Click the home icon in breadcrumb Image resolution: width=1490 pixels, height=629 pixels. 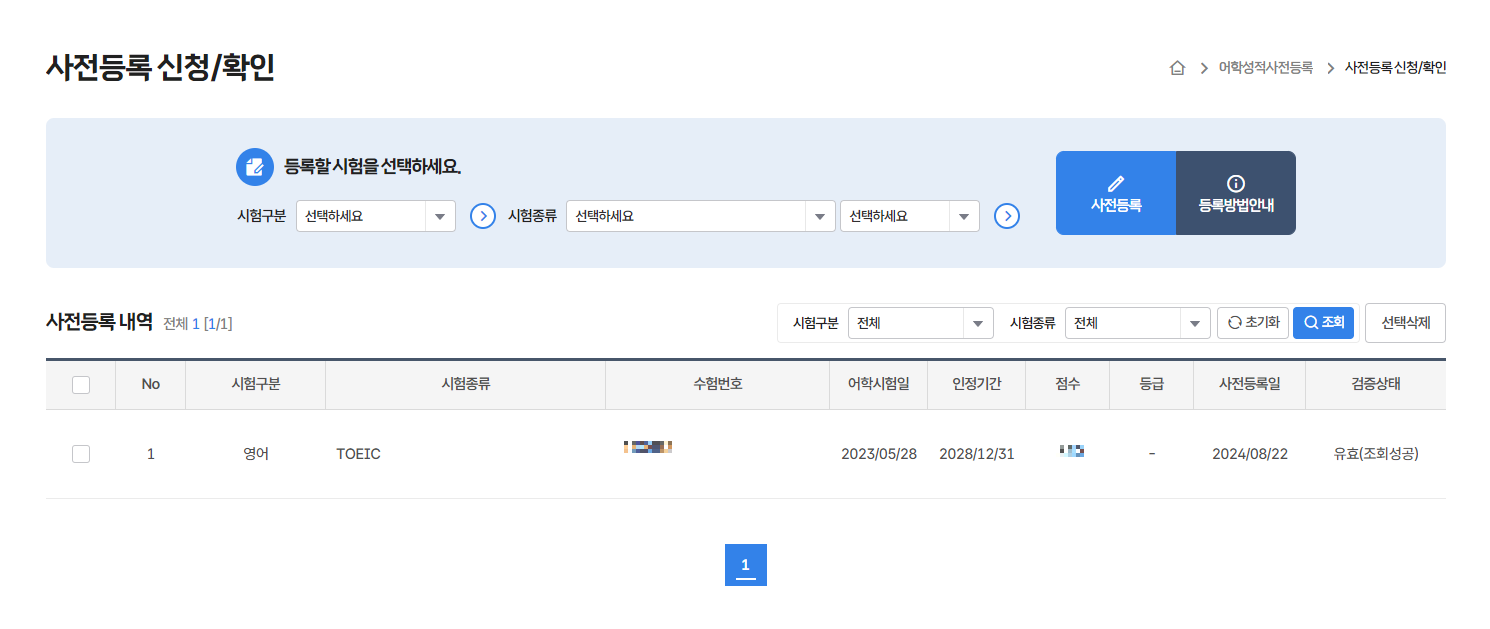pos(1177,68)
